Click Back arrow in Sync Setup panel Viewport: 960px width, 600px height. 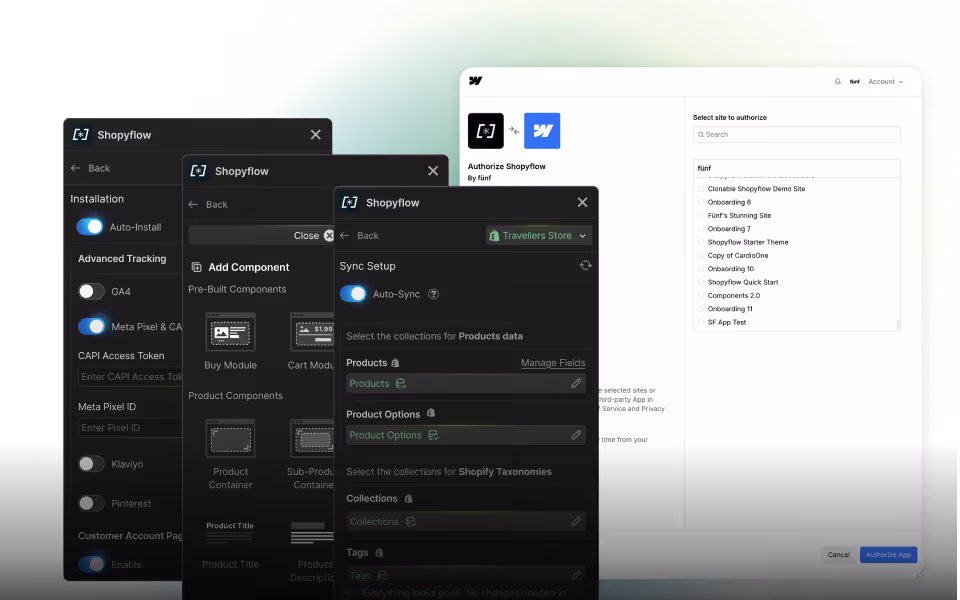(x=345, y=236)
